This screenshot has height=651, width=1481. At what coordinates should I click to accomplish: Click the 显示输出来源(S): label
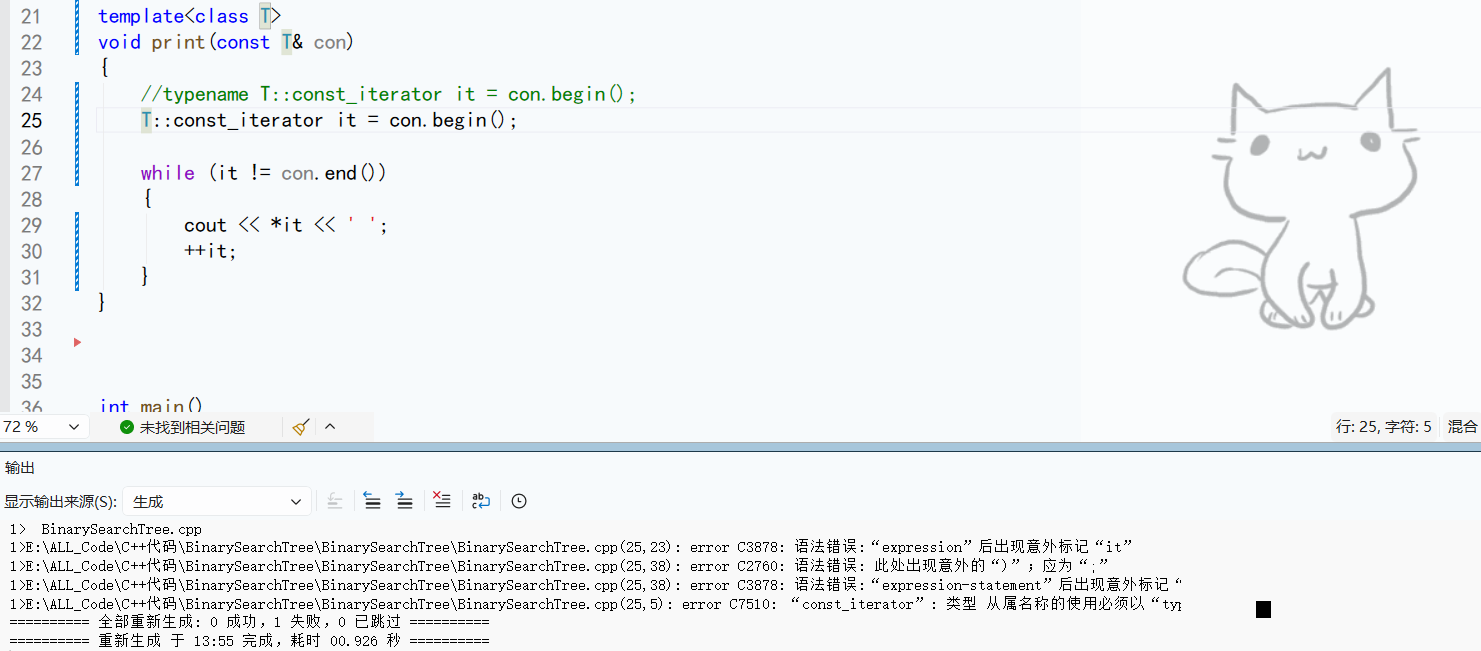coord(60,501)
